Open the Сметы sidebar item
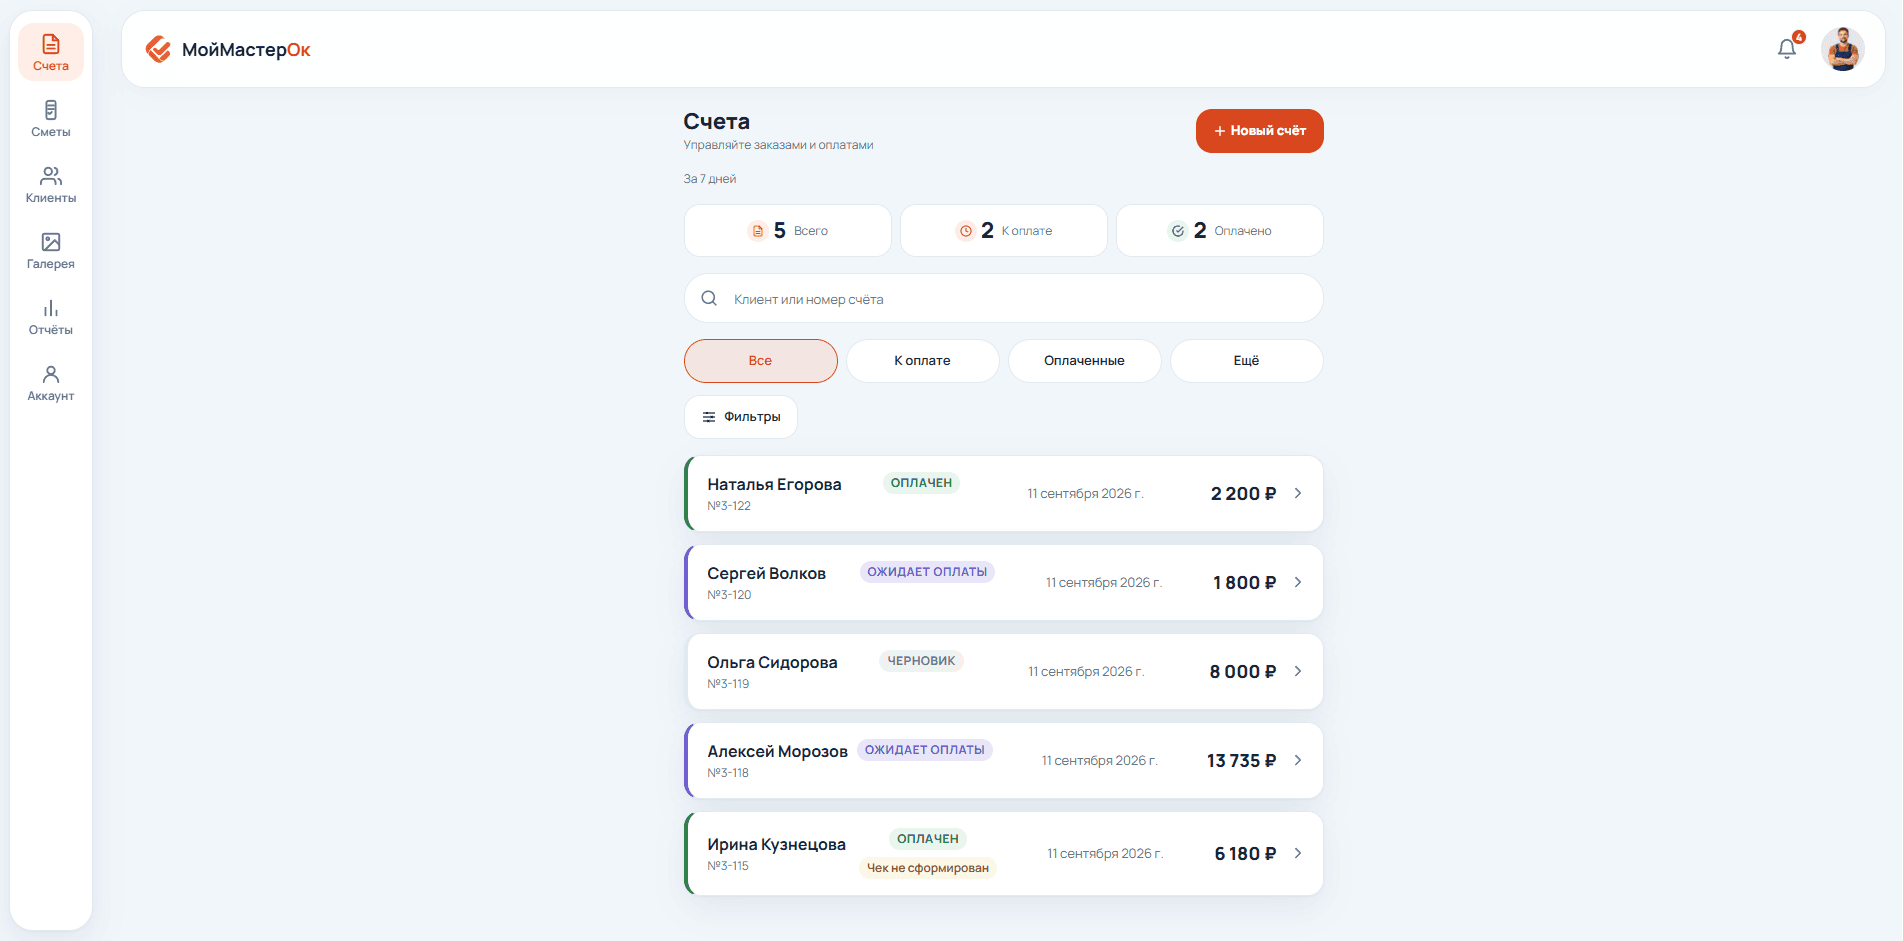Image resolution: width=1903 pixels, height=941 pixels. 51,118
